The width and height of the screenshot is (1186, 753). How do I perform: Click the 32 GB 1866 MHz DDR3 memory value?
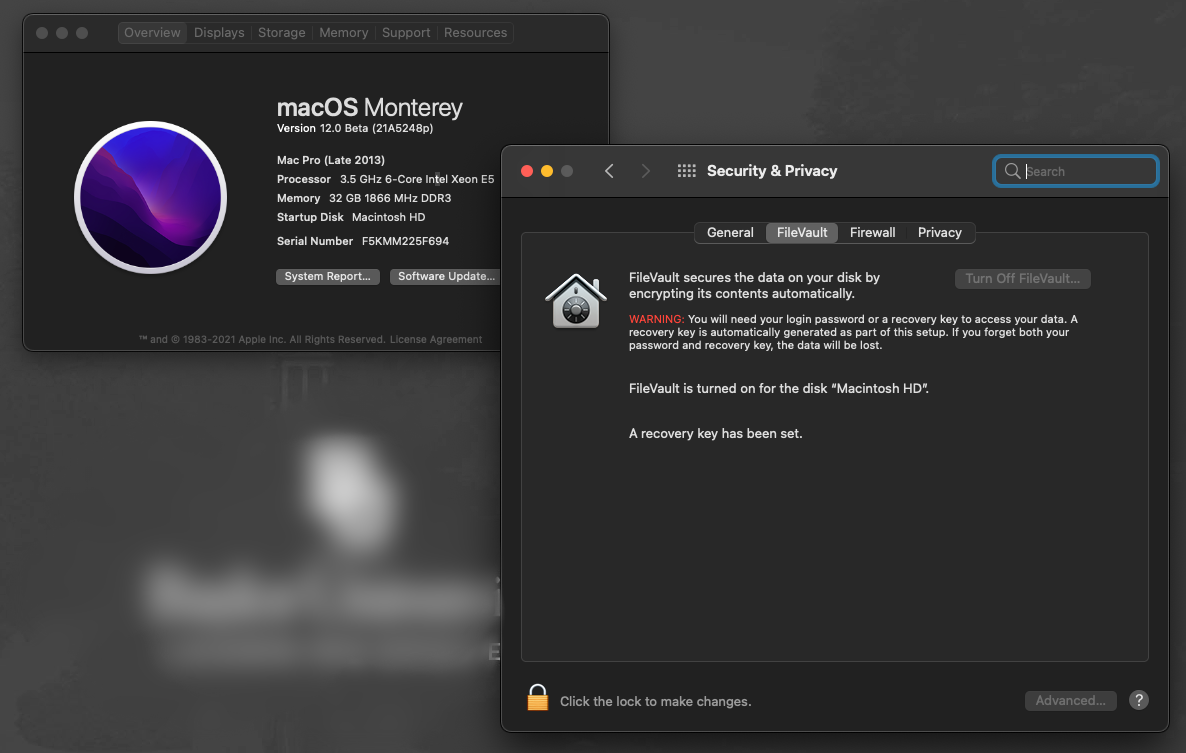(390, 198)
